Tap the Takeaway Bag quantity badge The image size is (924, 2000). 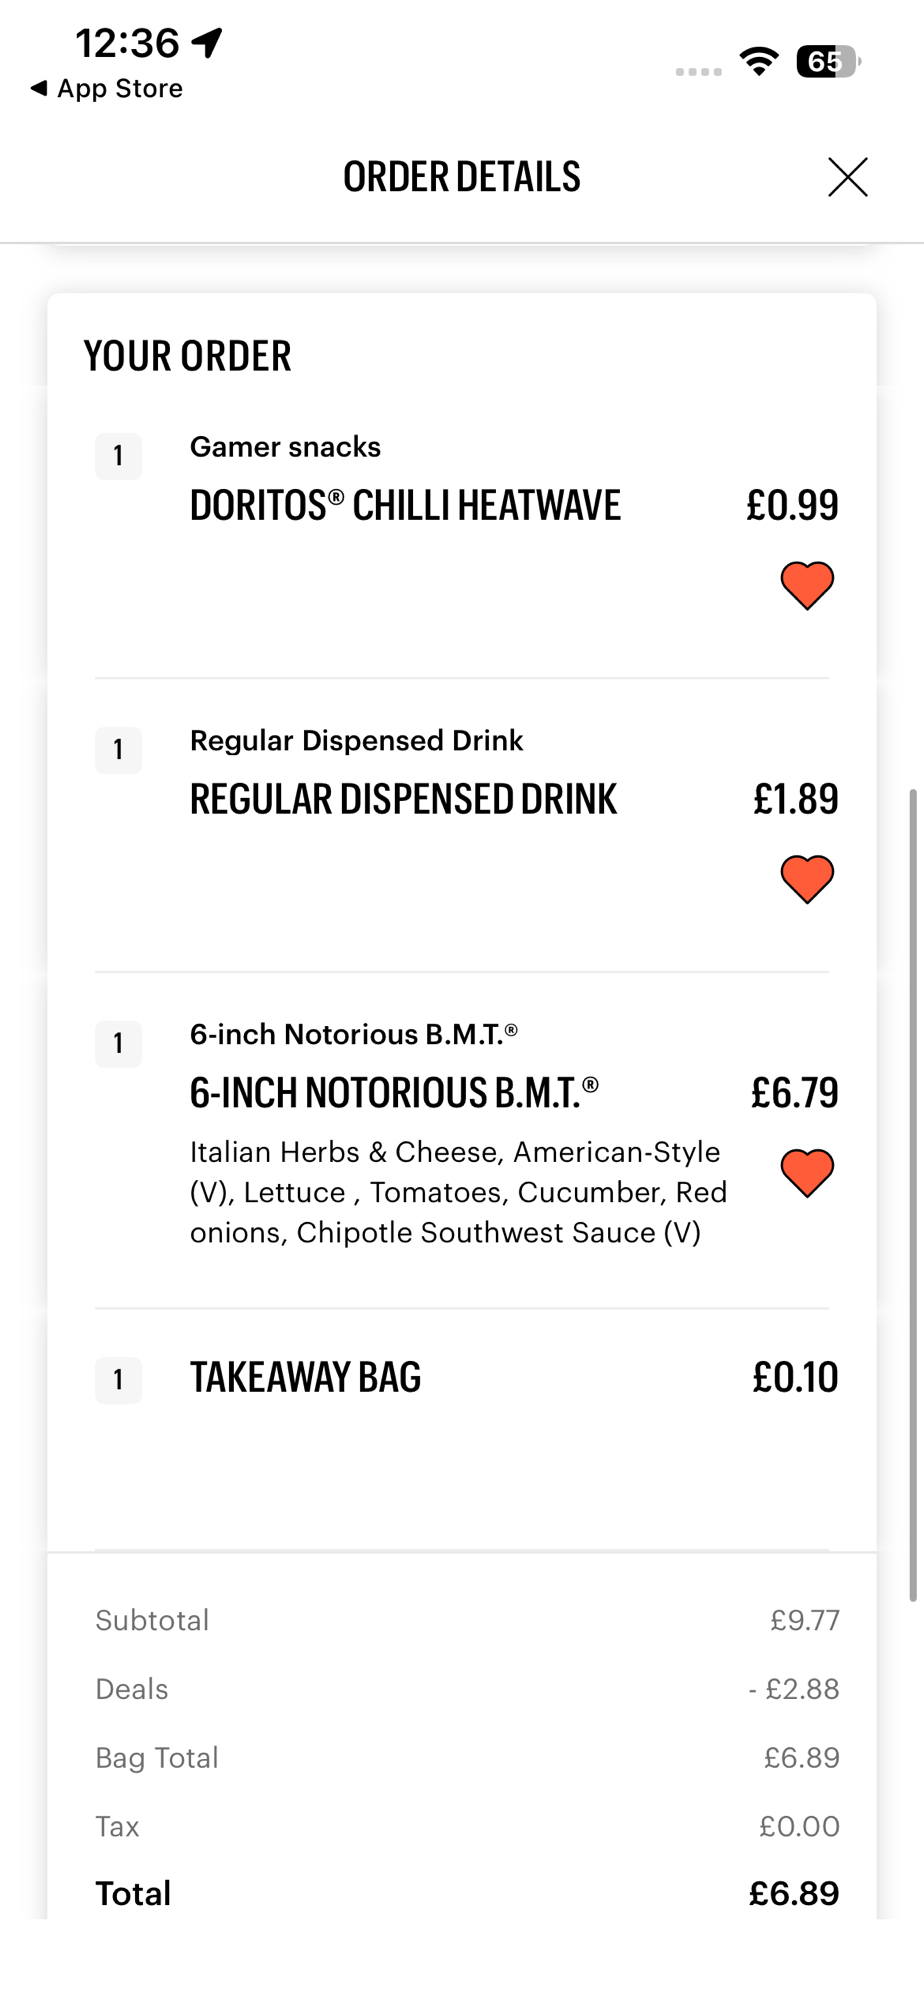click(118, 1380)
